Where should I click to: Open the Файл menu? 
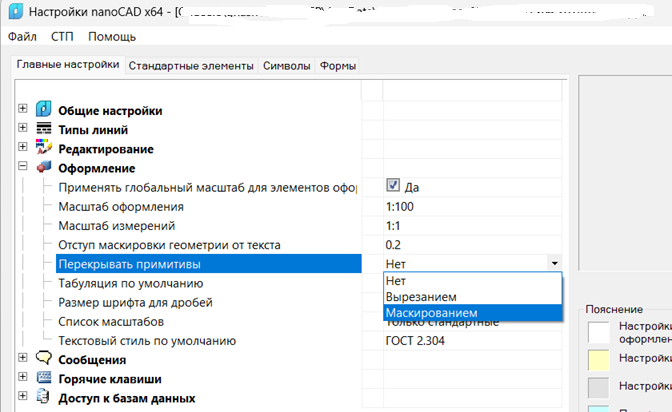tap(22, 36)
